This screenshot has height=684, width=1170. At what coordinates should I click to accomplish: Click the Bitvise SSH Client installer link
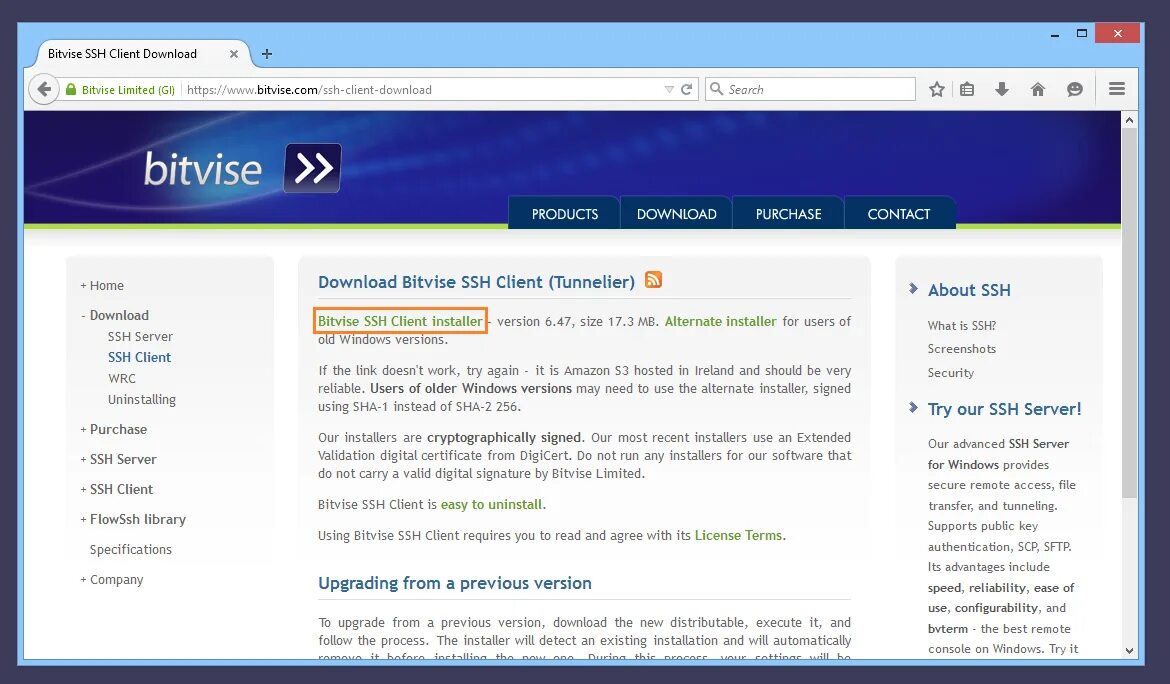[400, 321]
